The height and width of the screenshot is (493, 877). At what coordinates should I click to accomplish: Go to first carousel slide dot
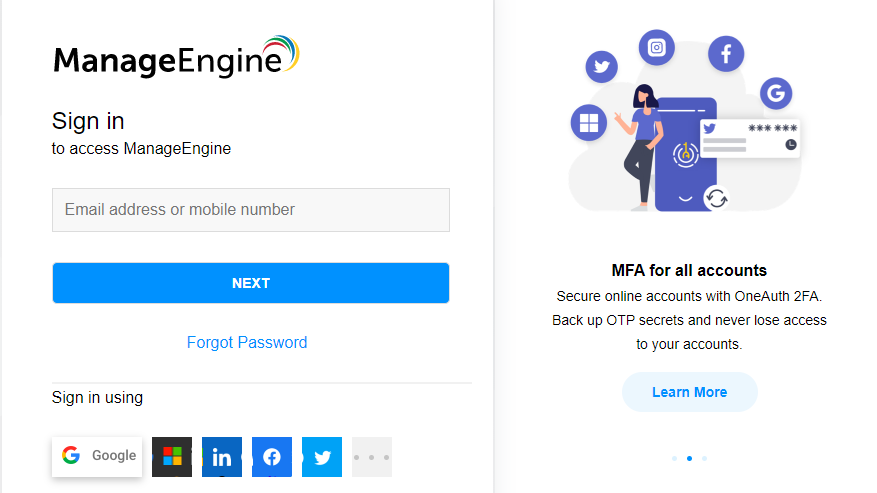point(675,458)
